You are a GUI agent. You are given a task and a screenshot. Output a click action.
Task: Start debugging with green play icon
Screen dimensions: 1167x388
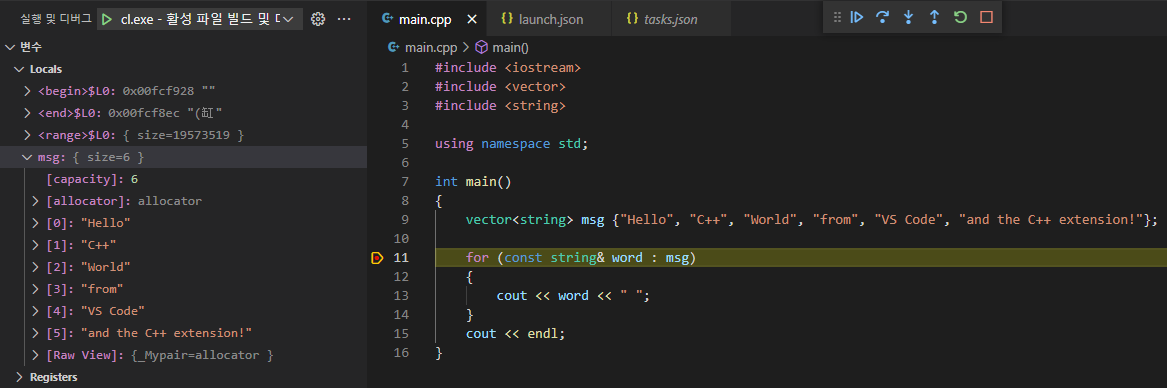108,19
